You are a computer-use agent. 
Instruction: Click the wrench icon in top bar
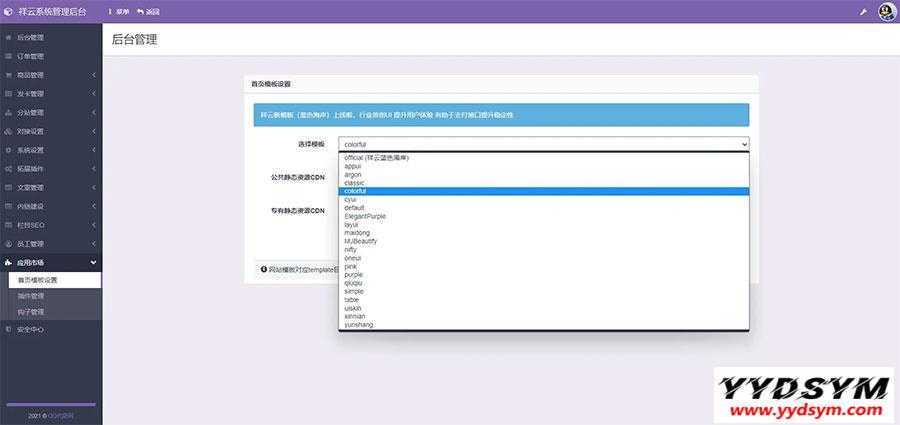(x=863, y=11)
